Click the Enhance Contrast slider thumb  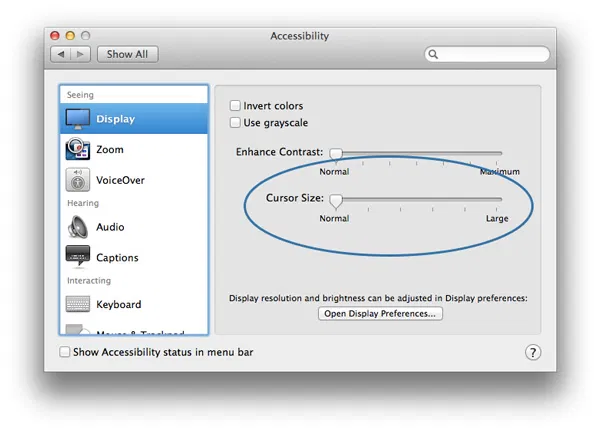336,154
